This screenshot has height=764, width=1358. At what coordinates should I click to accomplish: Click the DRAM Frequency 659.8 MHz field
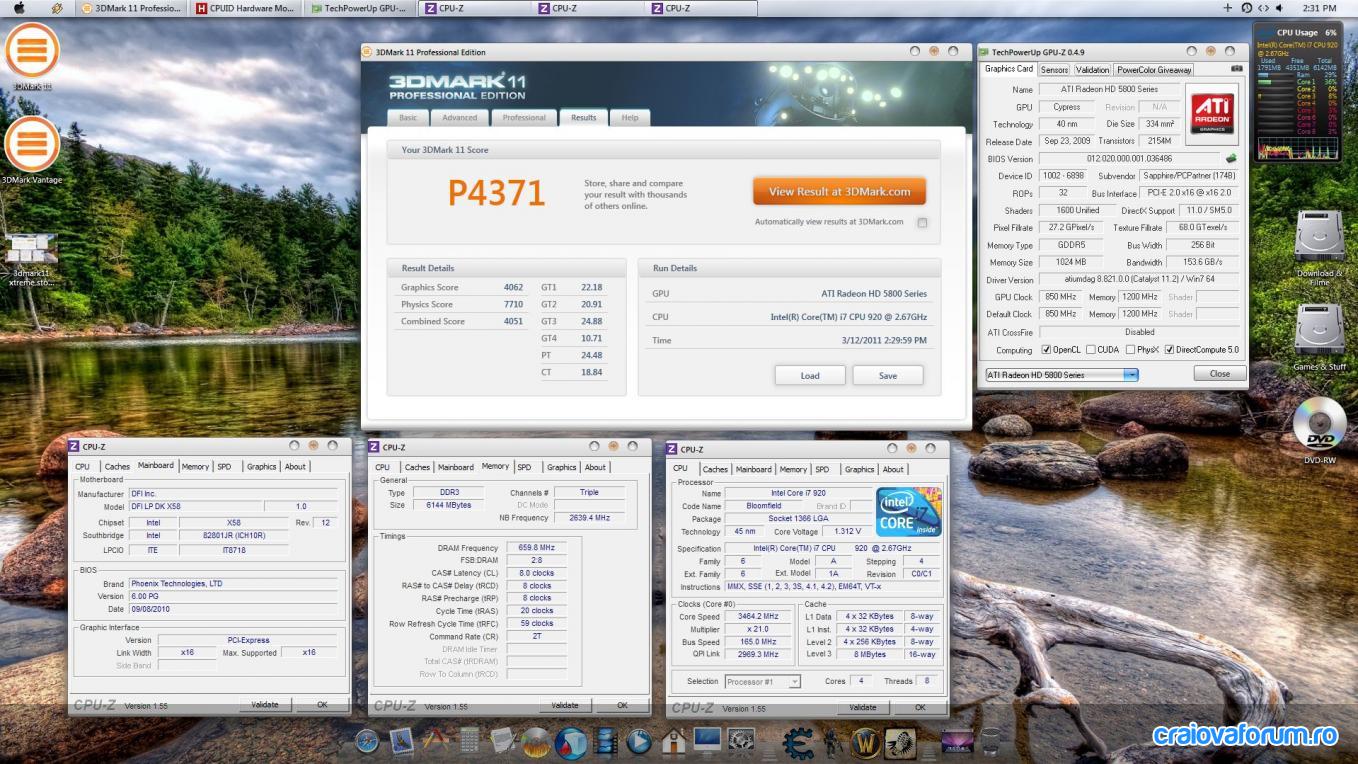pos(536,548)
